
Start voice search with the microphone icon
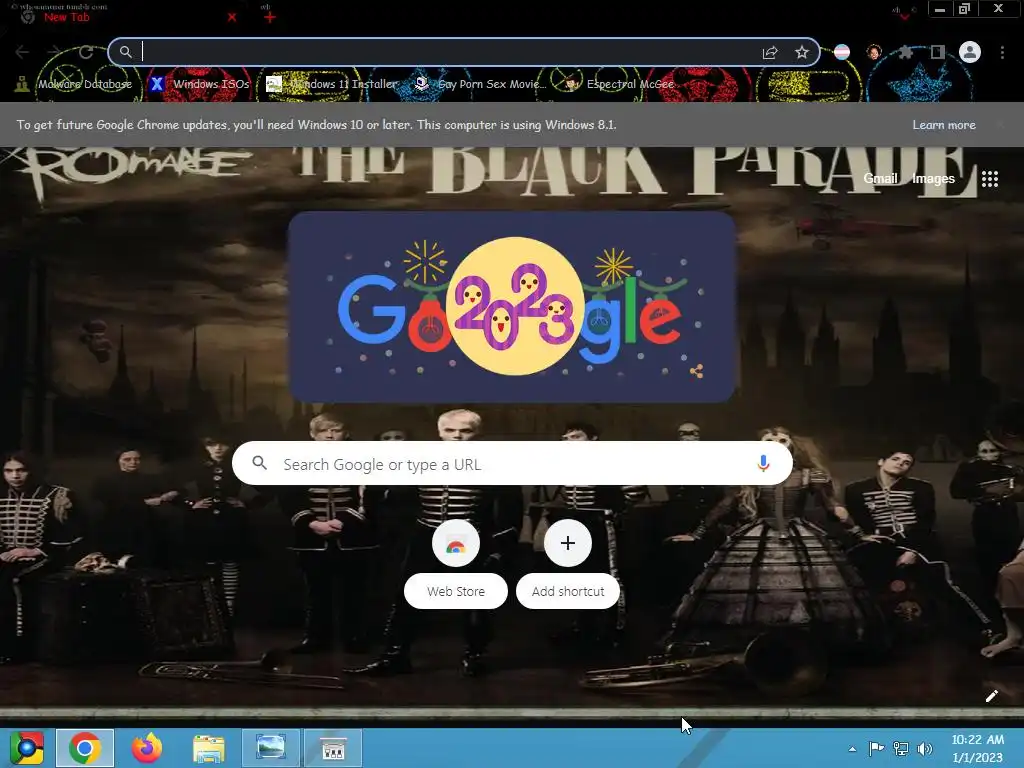point(763,464)
